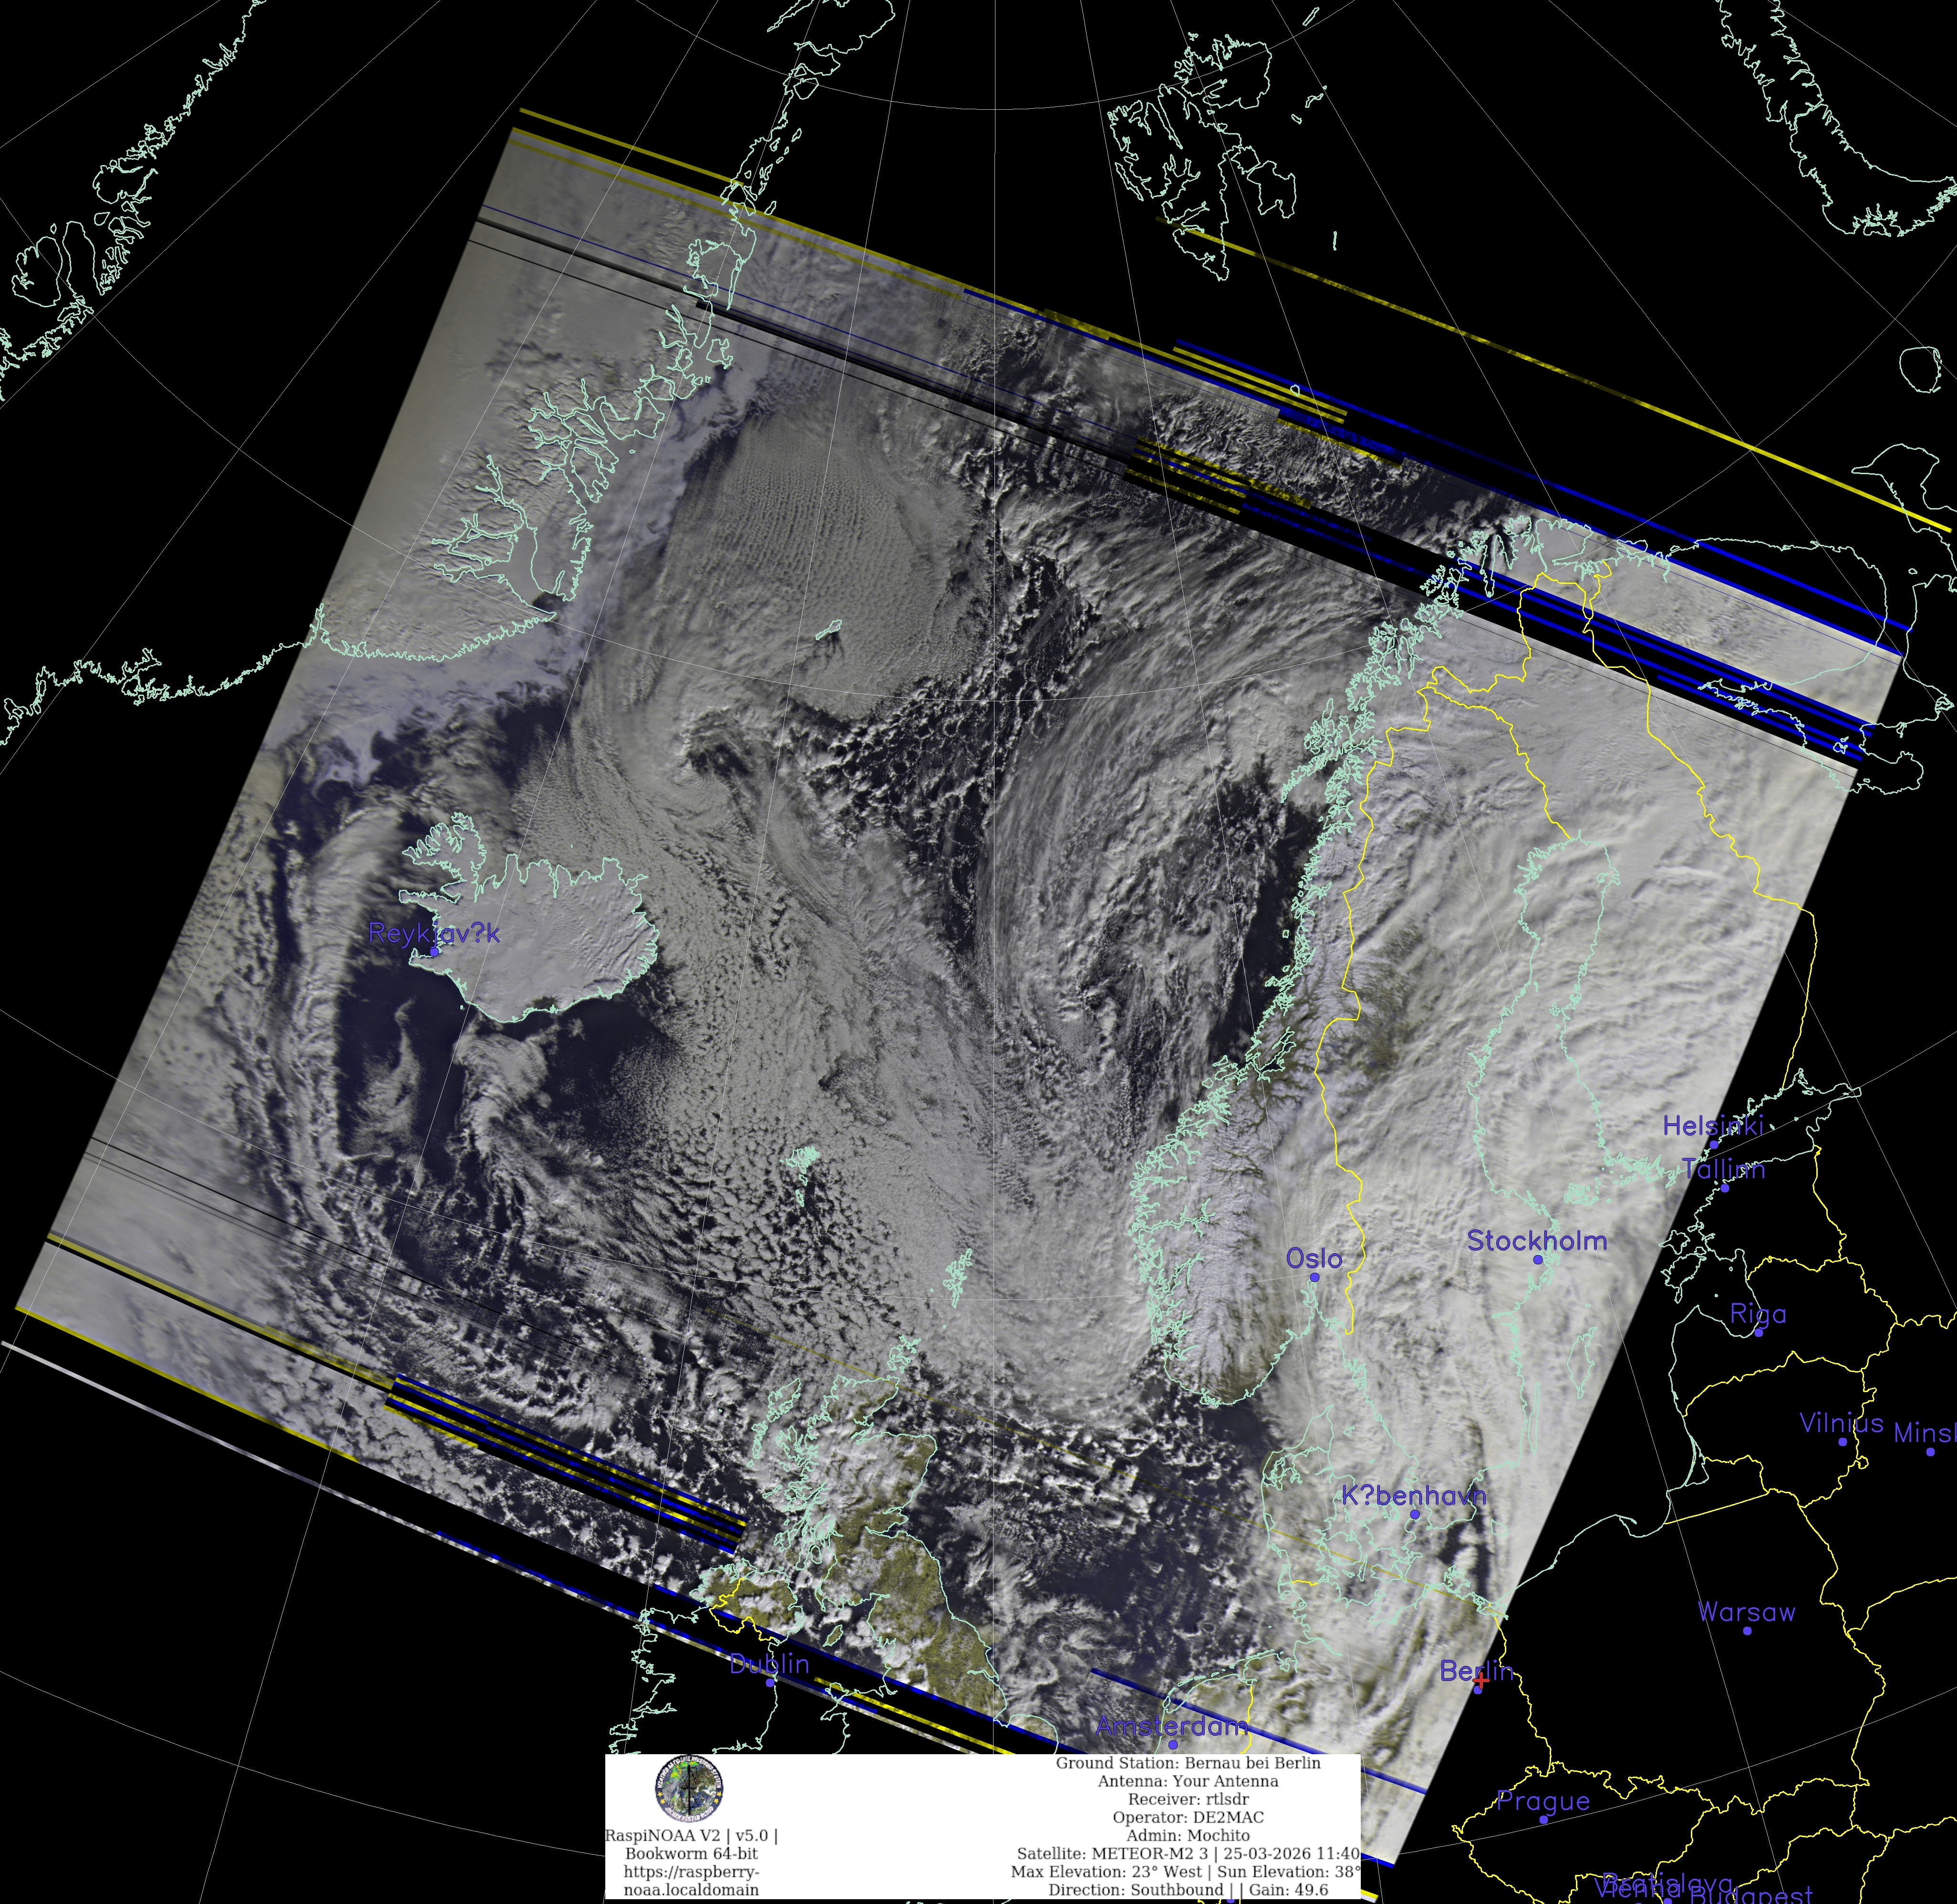Click the Dublin city marker dot
Screen dimensions: 1957x1904
pyautogui.click(x=770, y=1682)
